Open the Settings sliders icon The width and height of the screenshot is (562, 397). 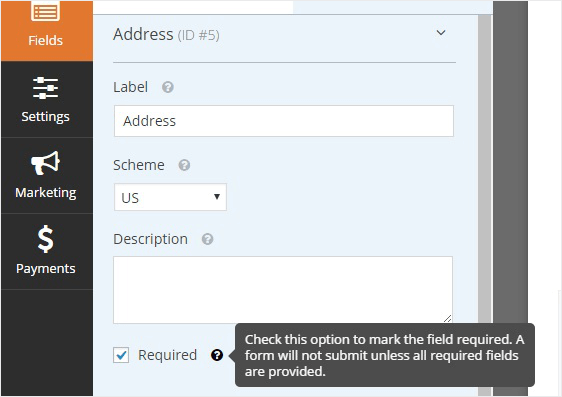click(46, 88)
